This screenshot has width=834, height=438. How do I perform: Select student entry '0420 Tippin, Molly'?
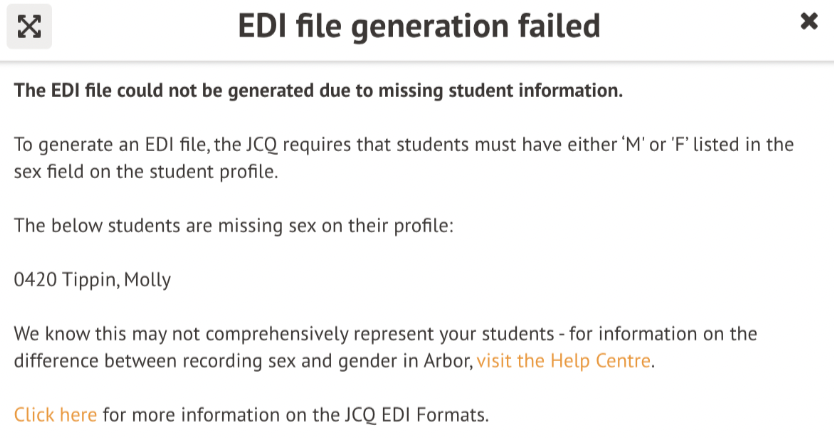click(x=92, y=280)
